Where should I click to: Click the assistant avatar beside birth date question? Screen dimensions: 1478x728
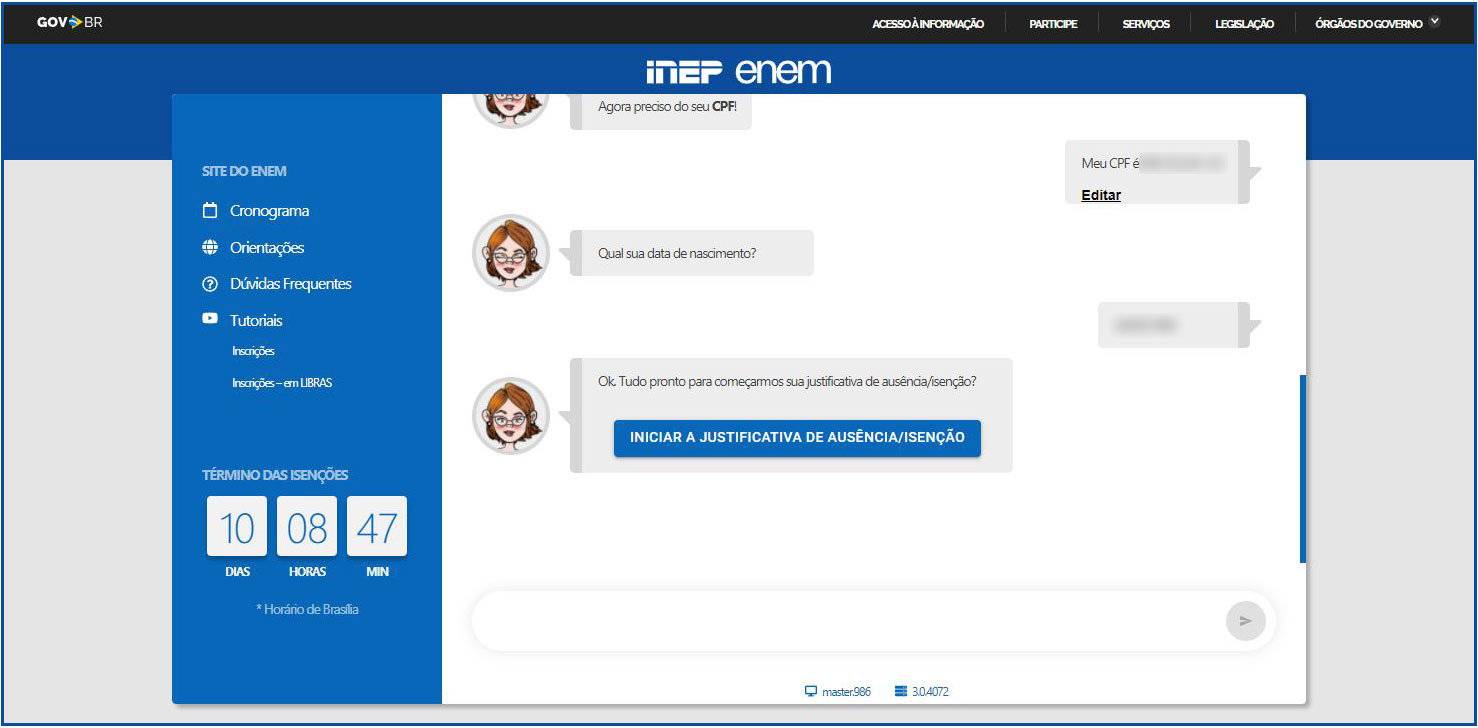510,253
